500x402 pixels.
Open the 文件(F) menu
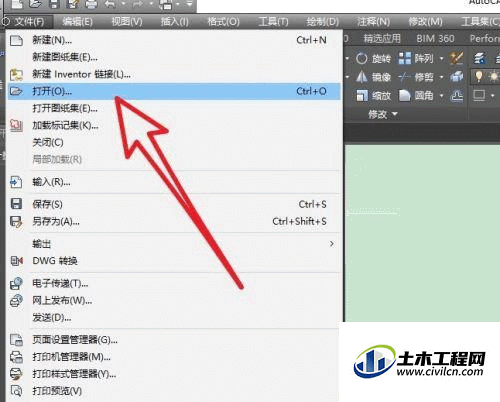coord(29,22)
